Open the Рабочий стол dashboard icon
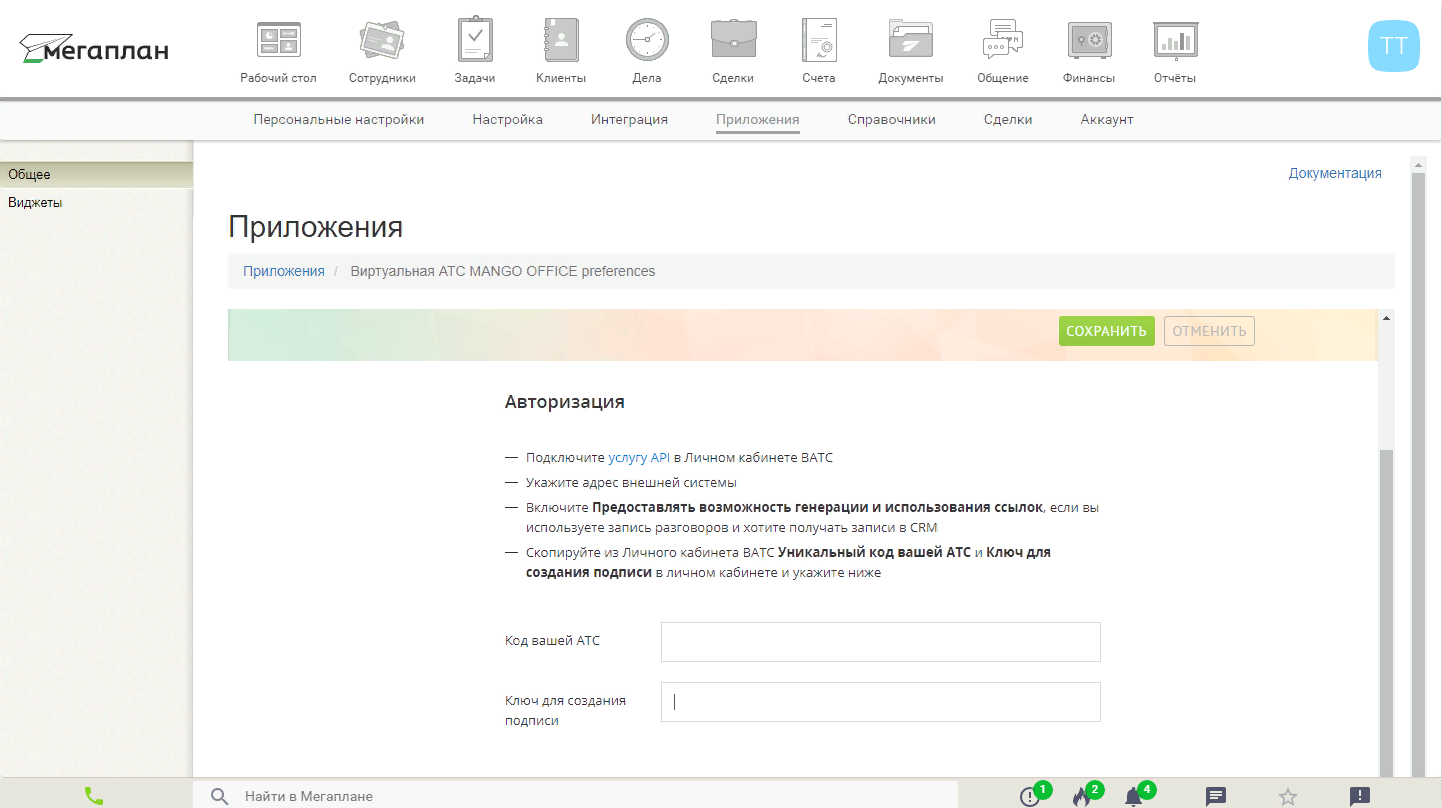 pos(278,40)
